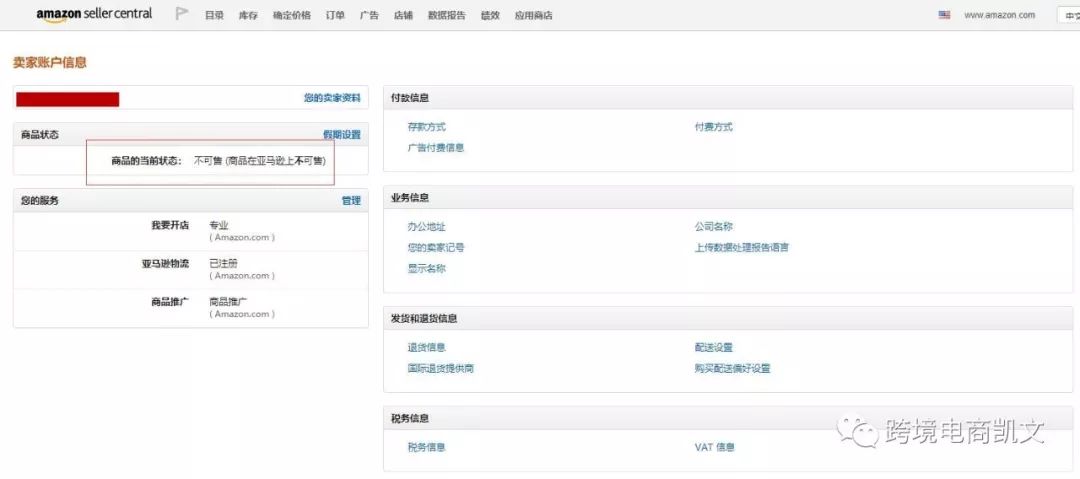This screenshot has height=479, width=1080.
Task: Open the 数据报告 menu
Action: click(446, 15)
